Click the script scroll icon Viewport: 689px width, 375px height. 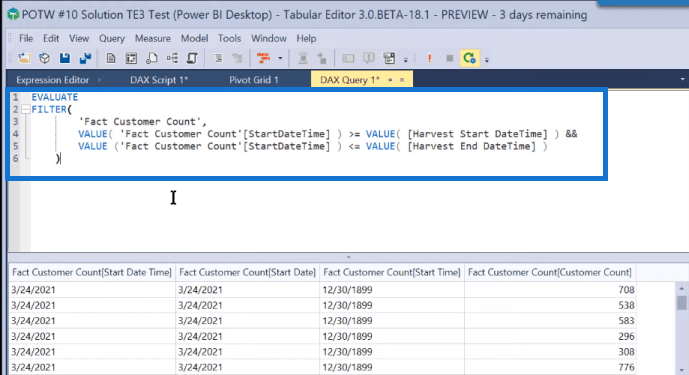click(x=192, y=58)
